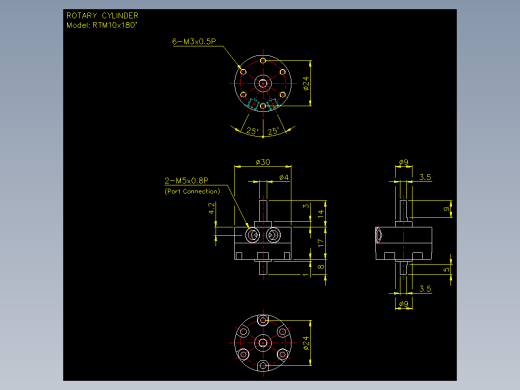The height and width of the screenshot is (390, 520).
Task: Click the right 25° angle label
Action: (273, 131)
